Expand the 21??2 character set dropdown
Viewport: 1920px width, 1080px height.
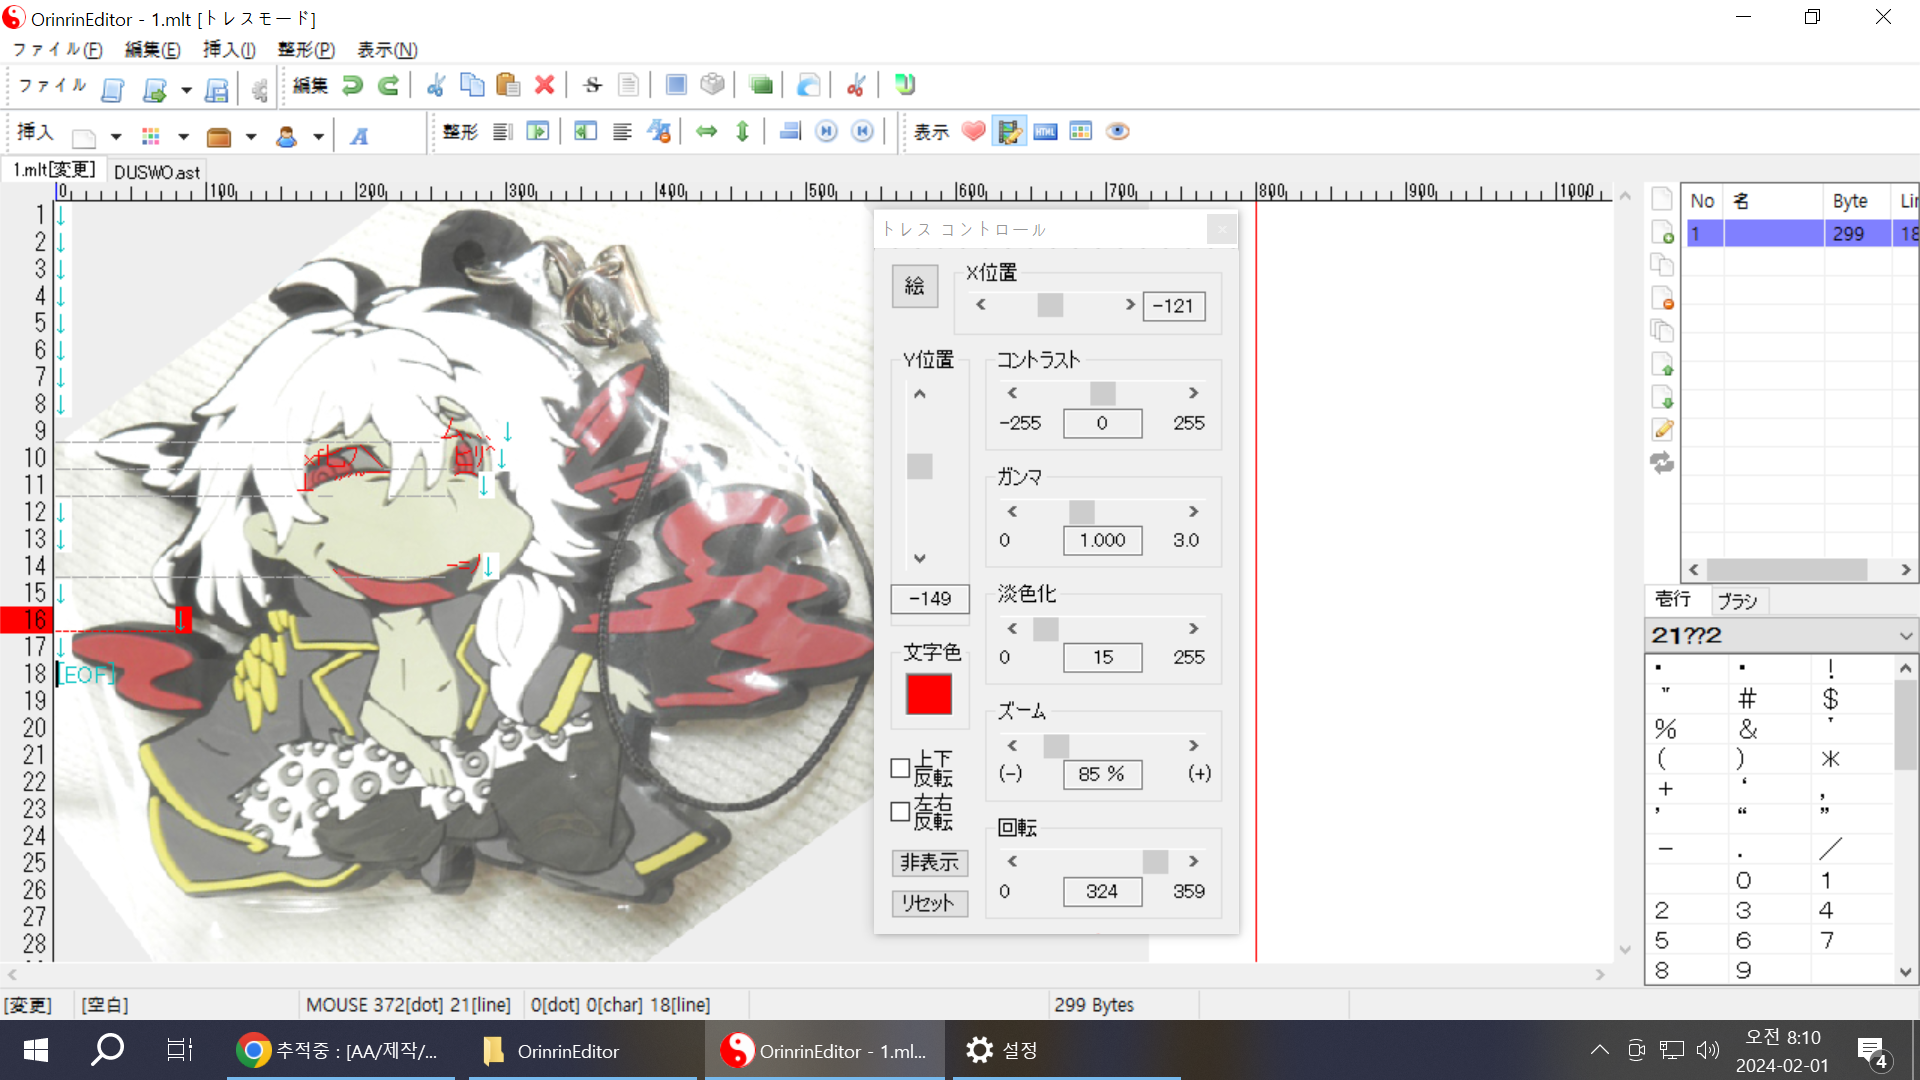tap(1905, 636)
